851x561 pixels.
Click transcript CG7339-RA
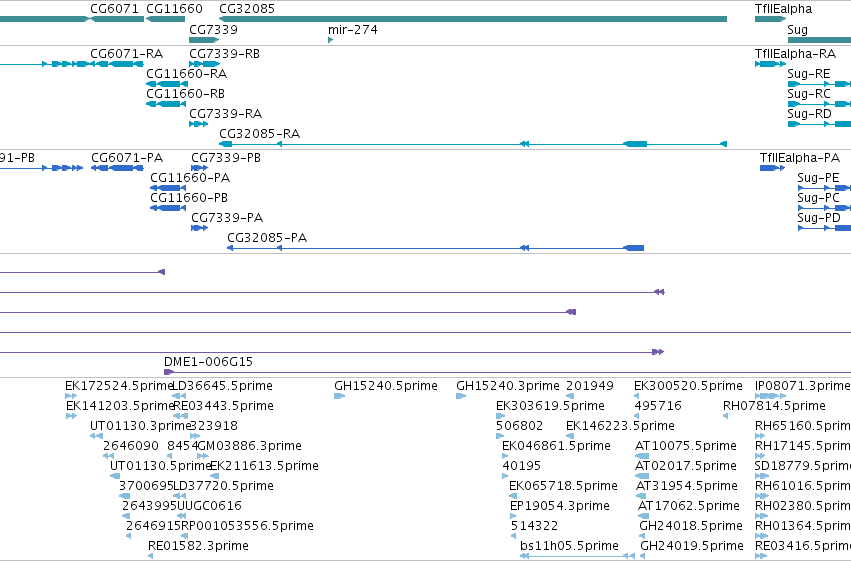pos(225,114)
